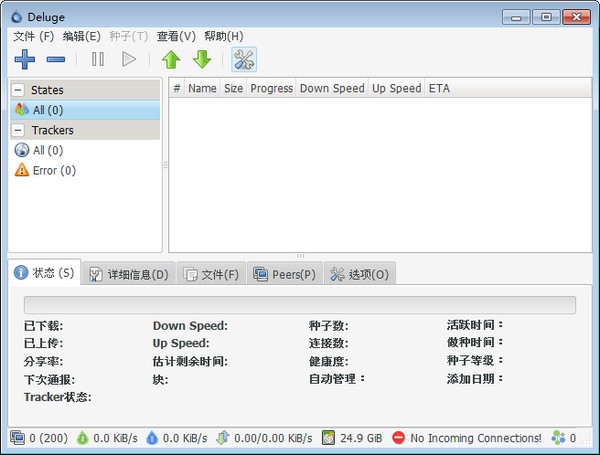Click the No Incoming Connections warning
600x455 pixels.
[x=466, y=438]
